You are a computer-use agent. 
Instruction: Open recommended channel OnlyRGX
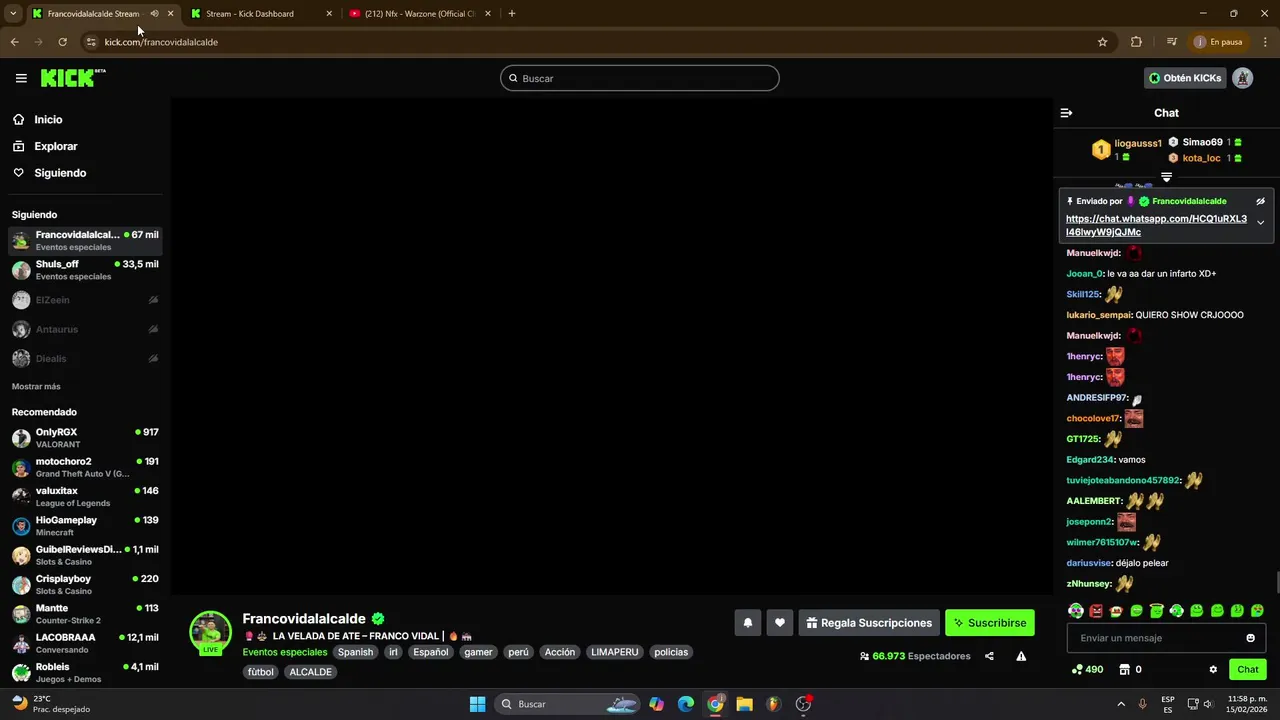pyautogui.click(x=85, y=438)
